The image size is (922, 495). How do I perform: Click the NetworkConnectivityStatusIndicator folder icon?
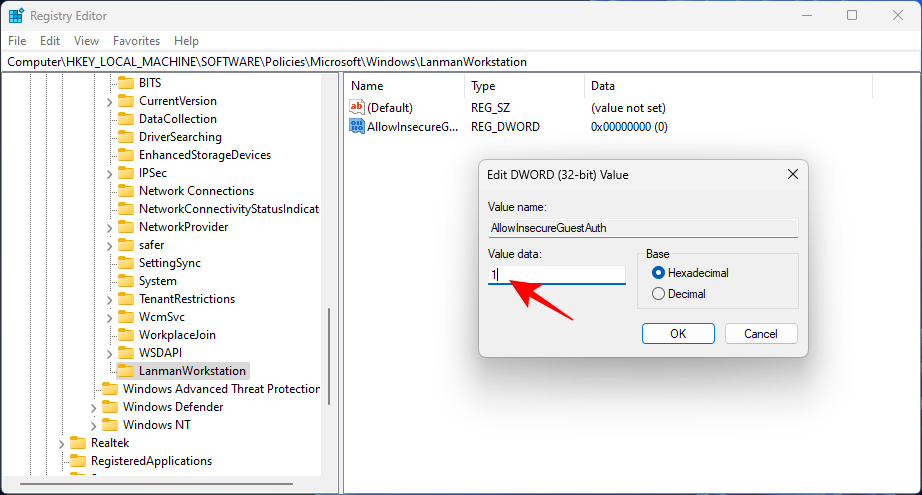126,209
